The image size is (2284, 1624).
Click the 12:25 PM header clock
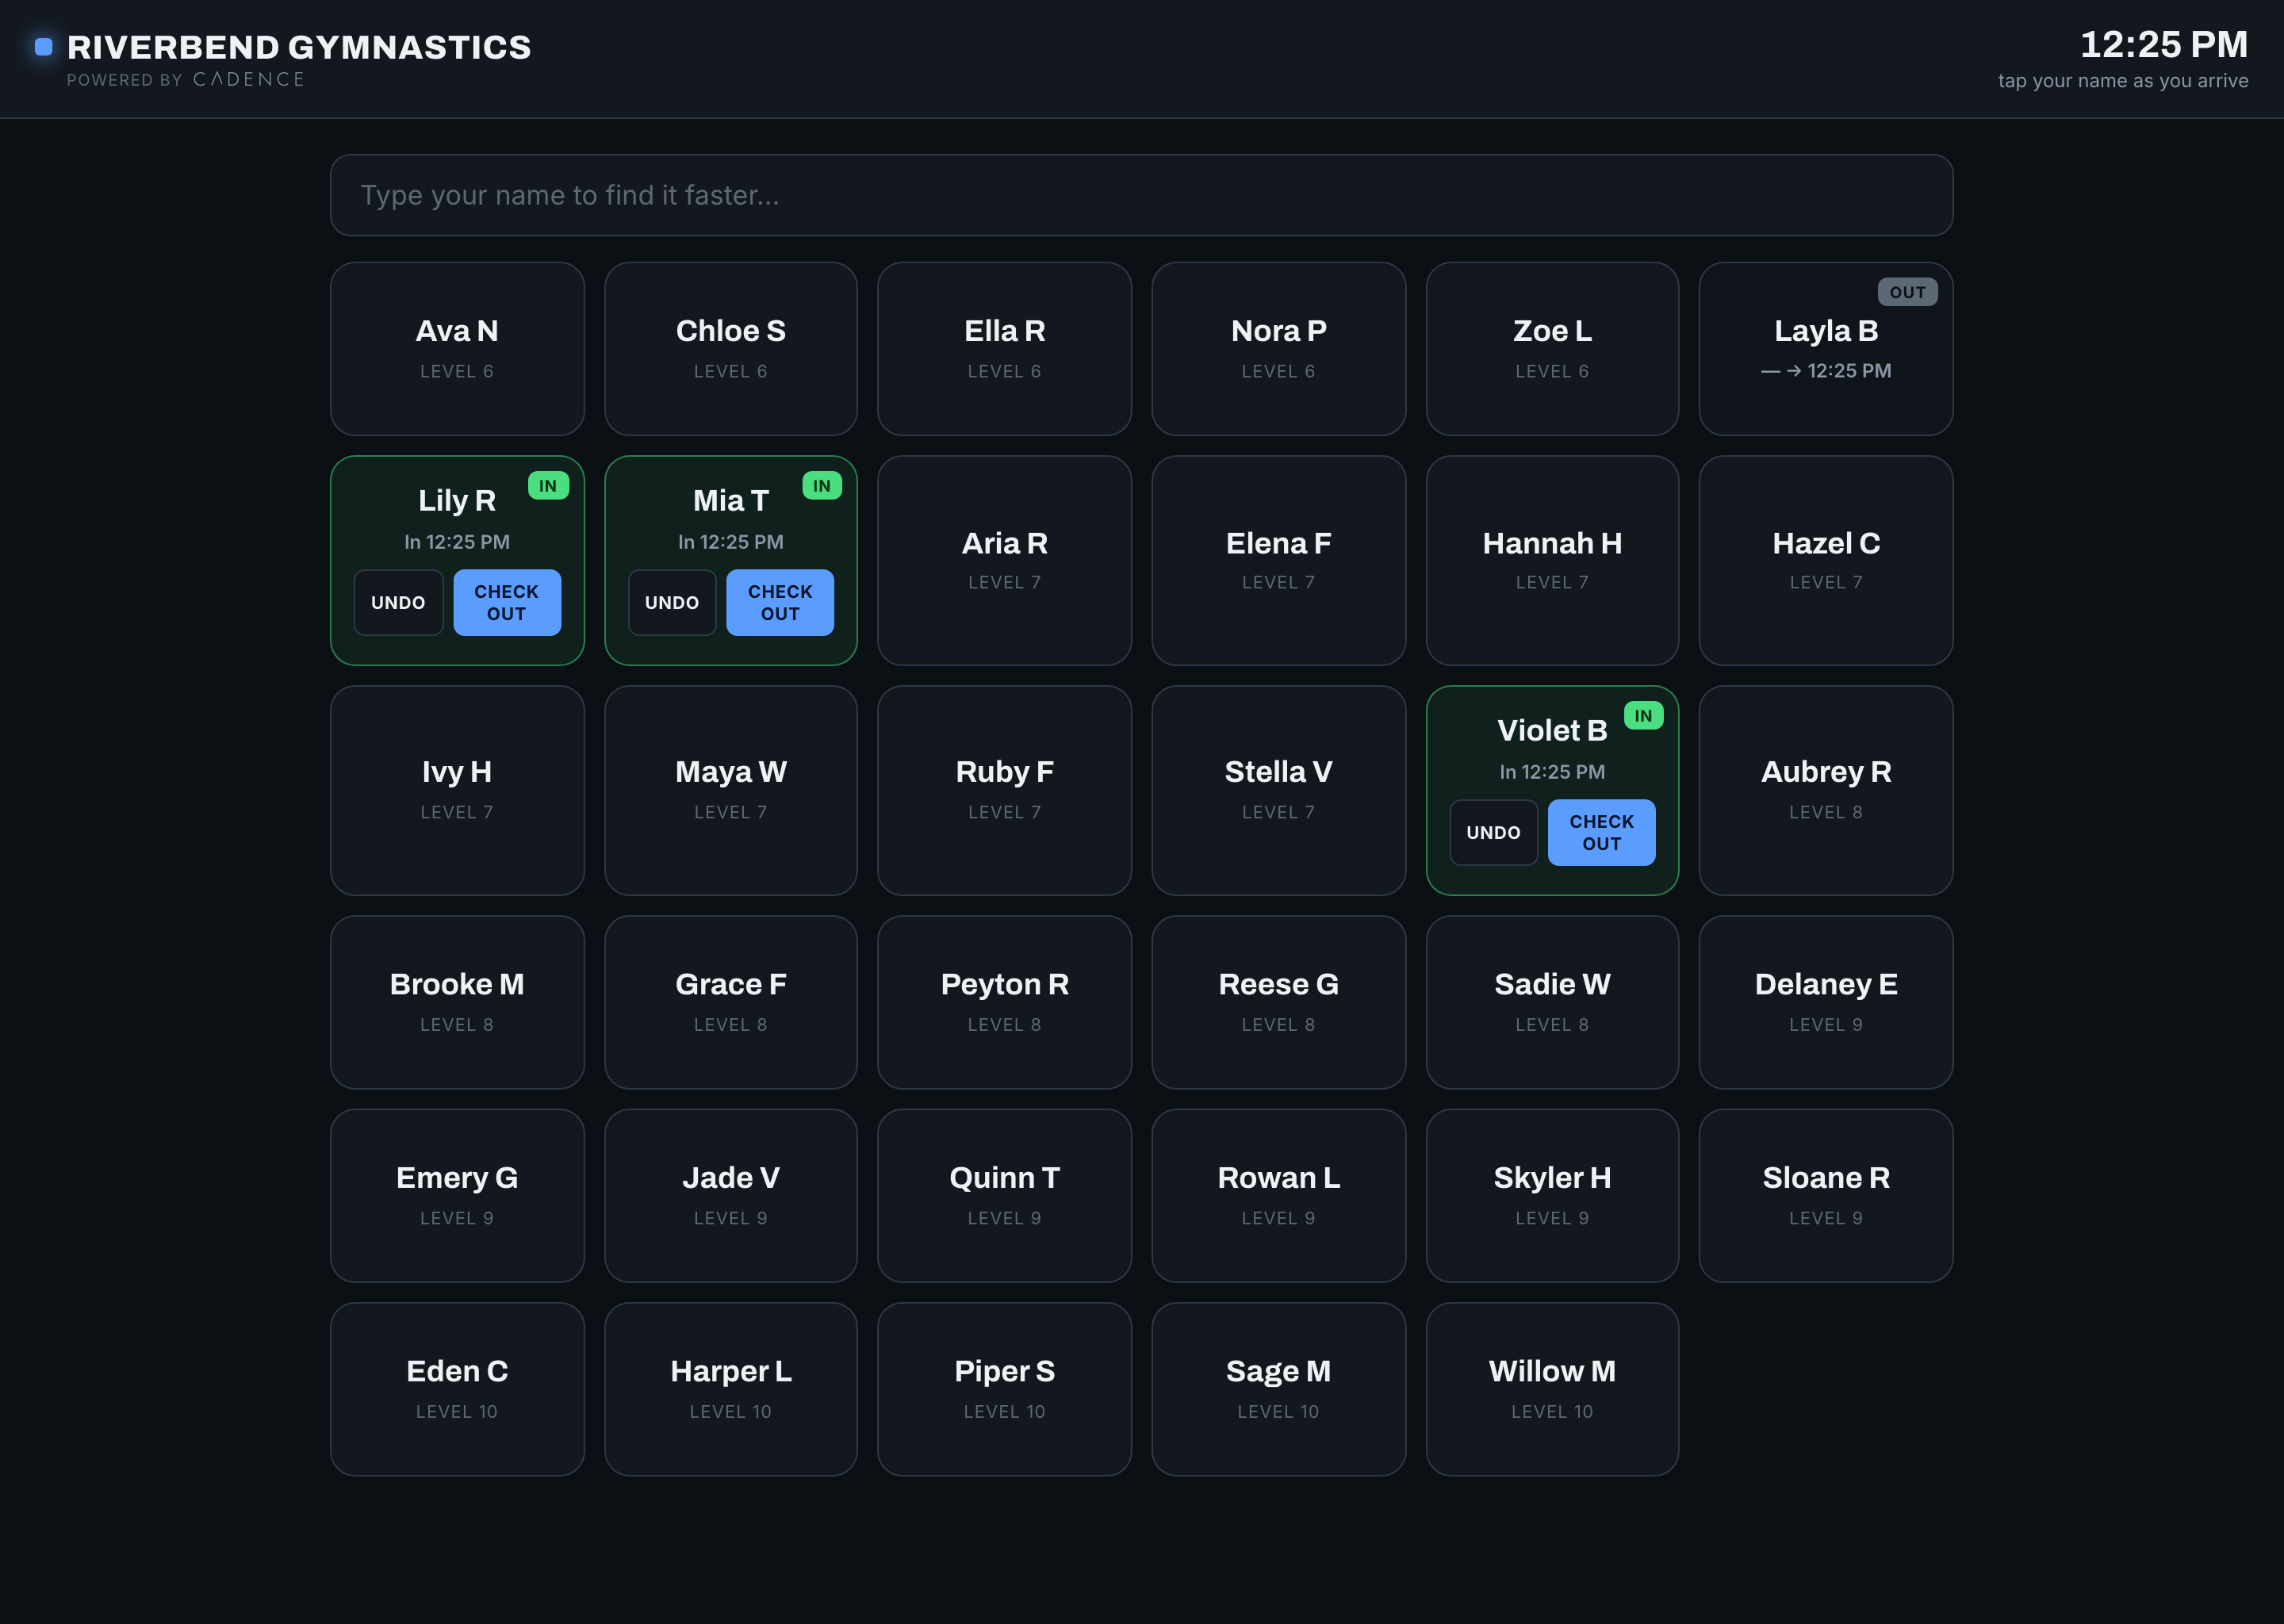click(x=2163, y=44)
